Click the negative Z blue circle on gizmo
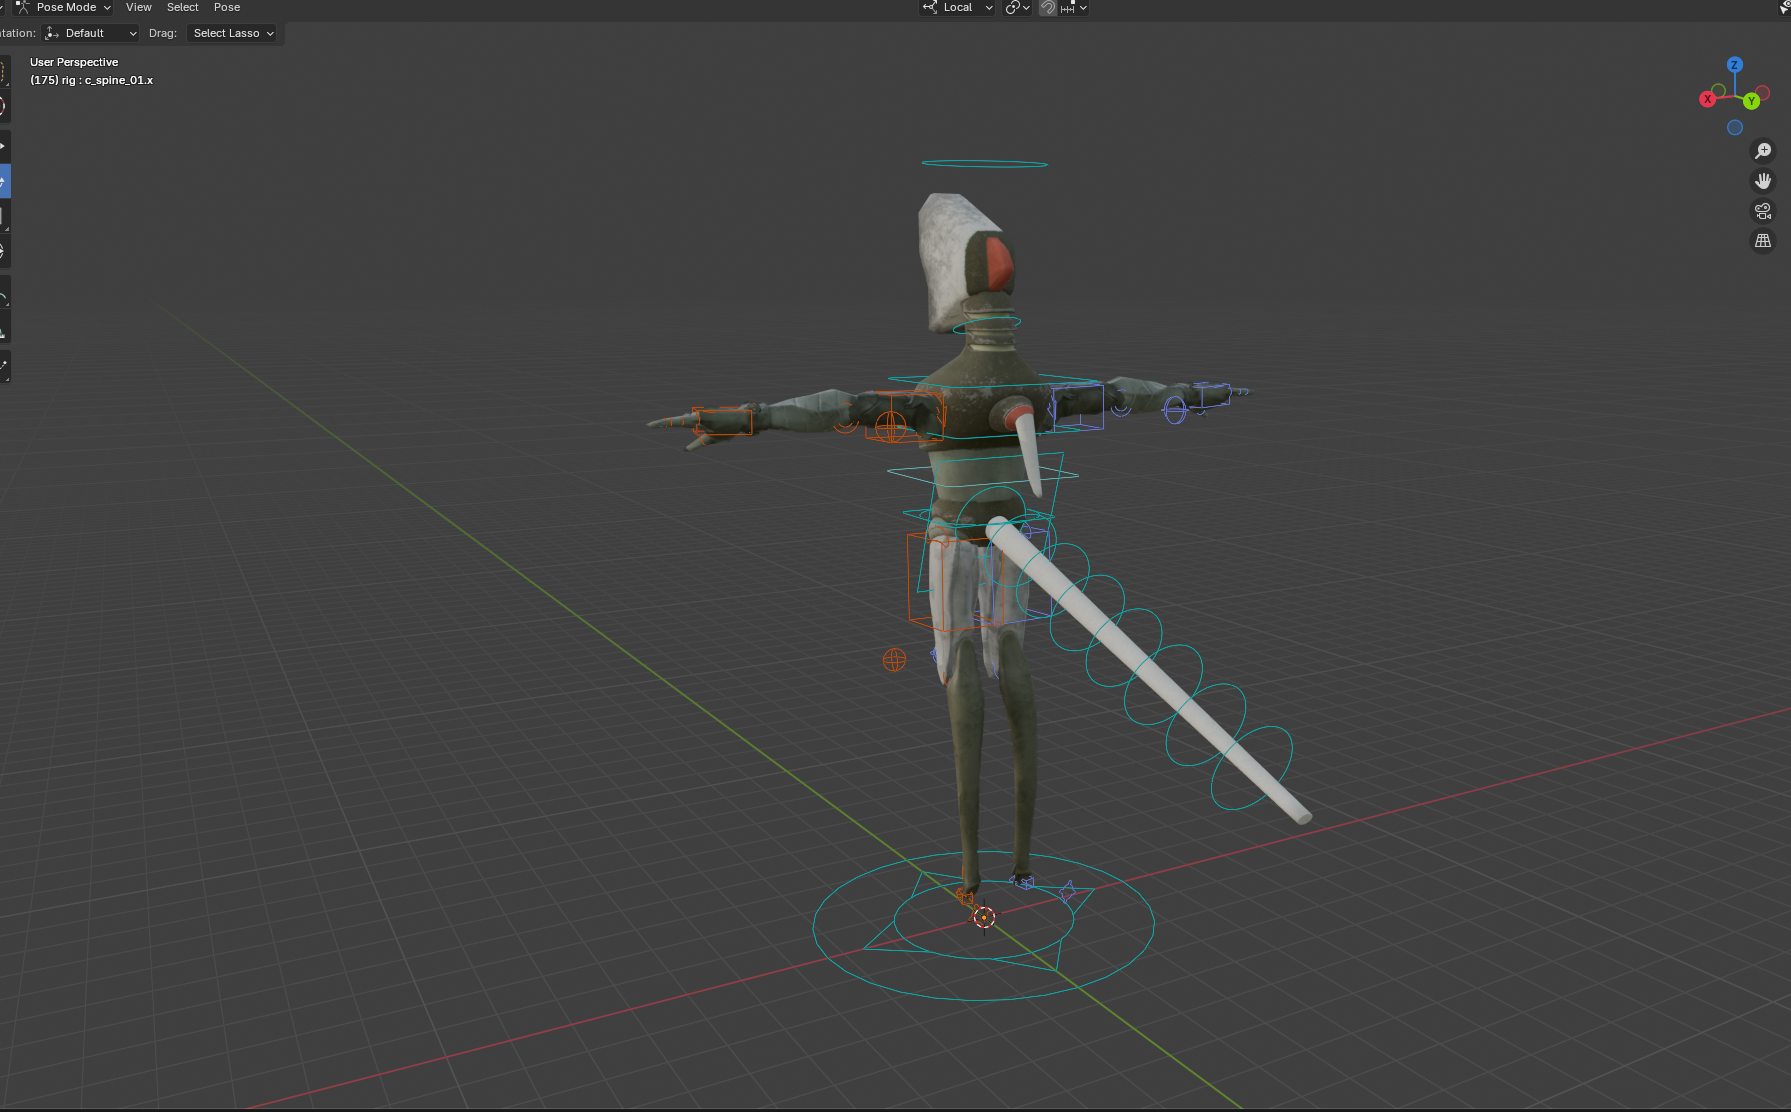The height and width of the screenshot is (1112, 1791). [x=1735, y=127]
